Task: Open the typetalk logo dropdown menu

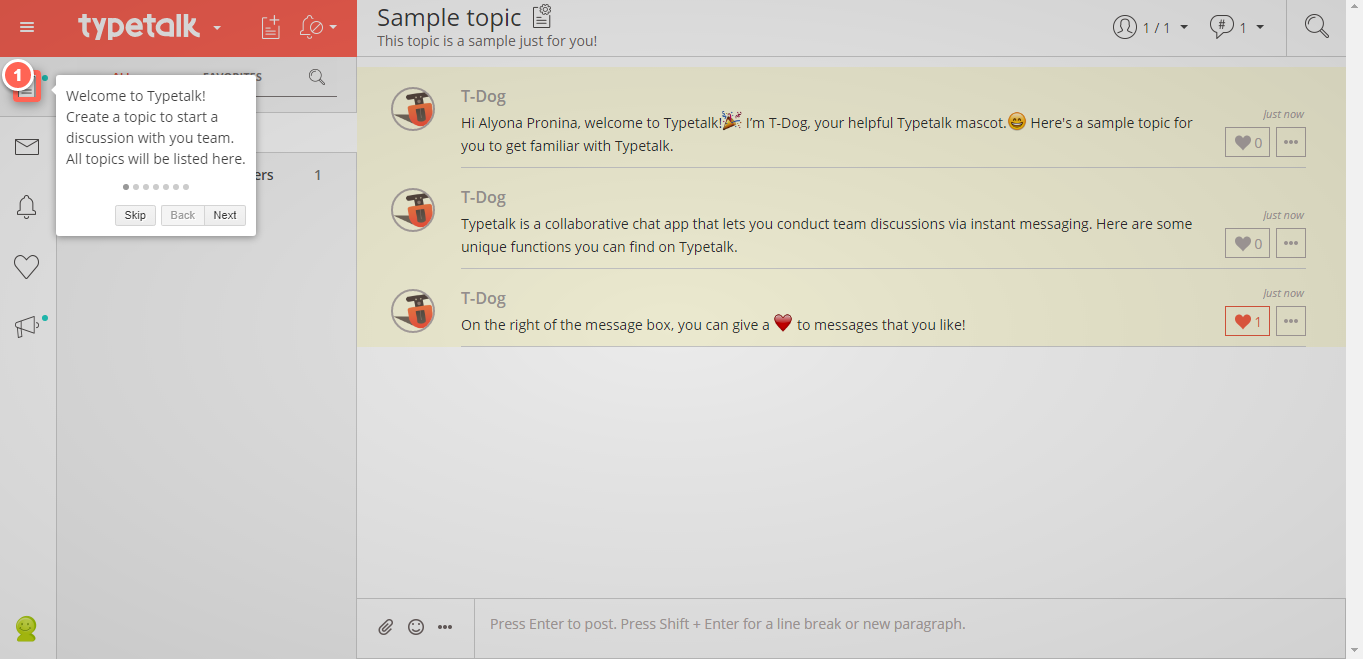Action: click(x=150, y=27)
